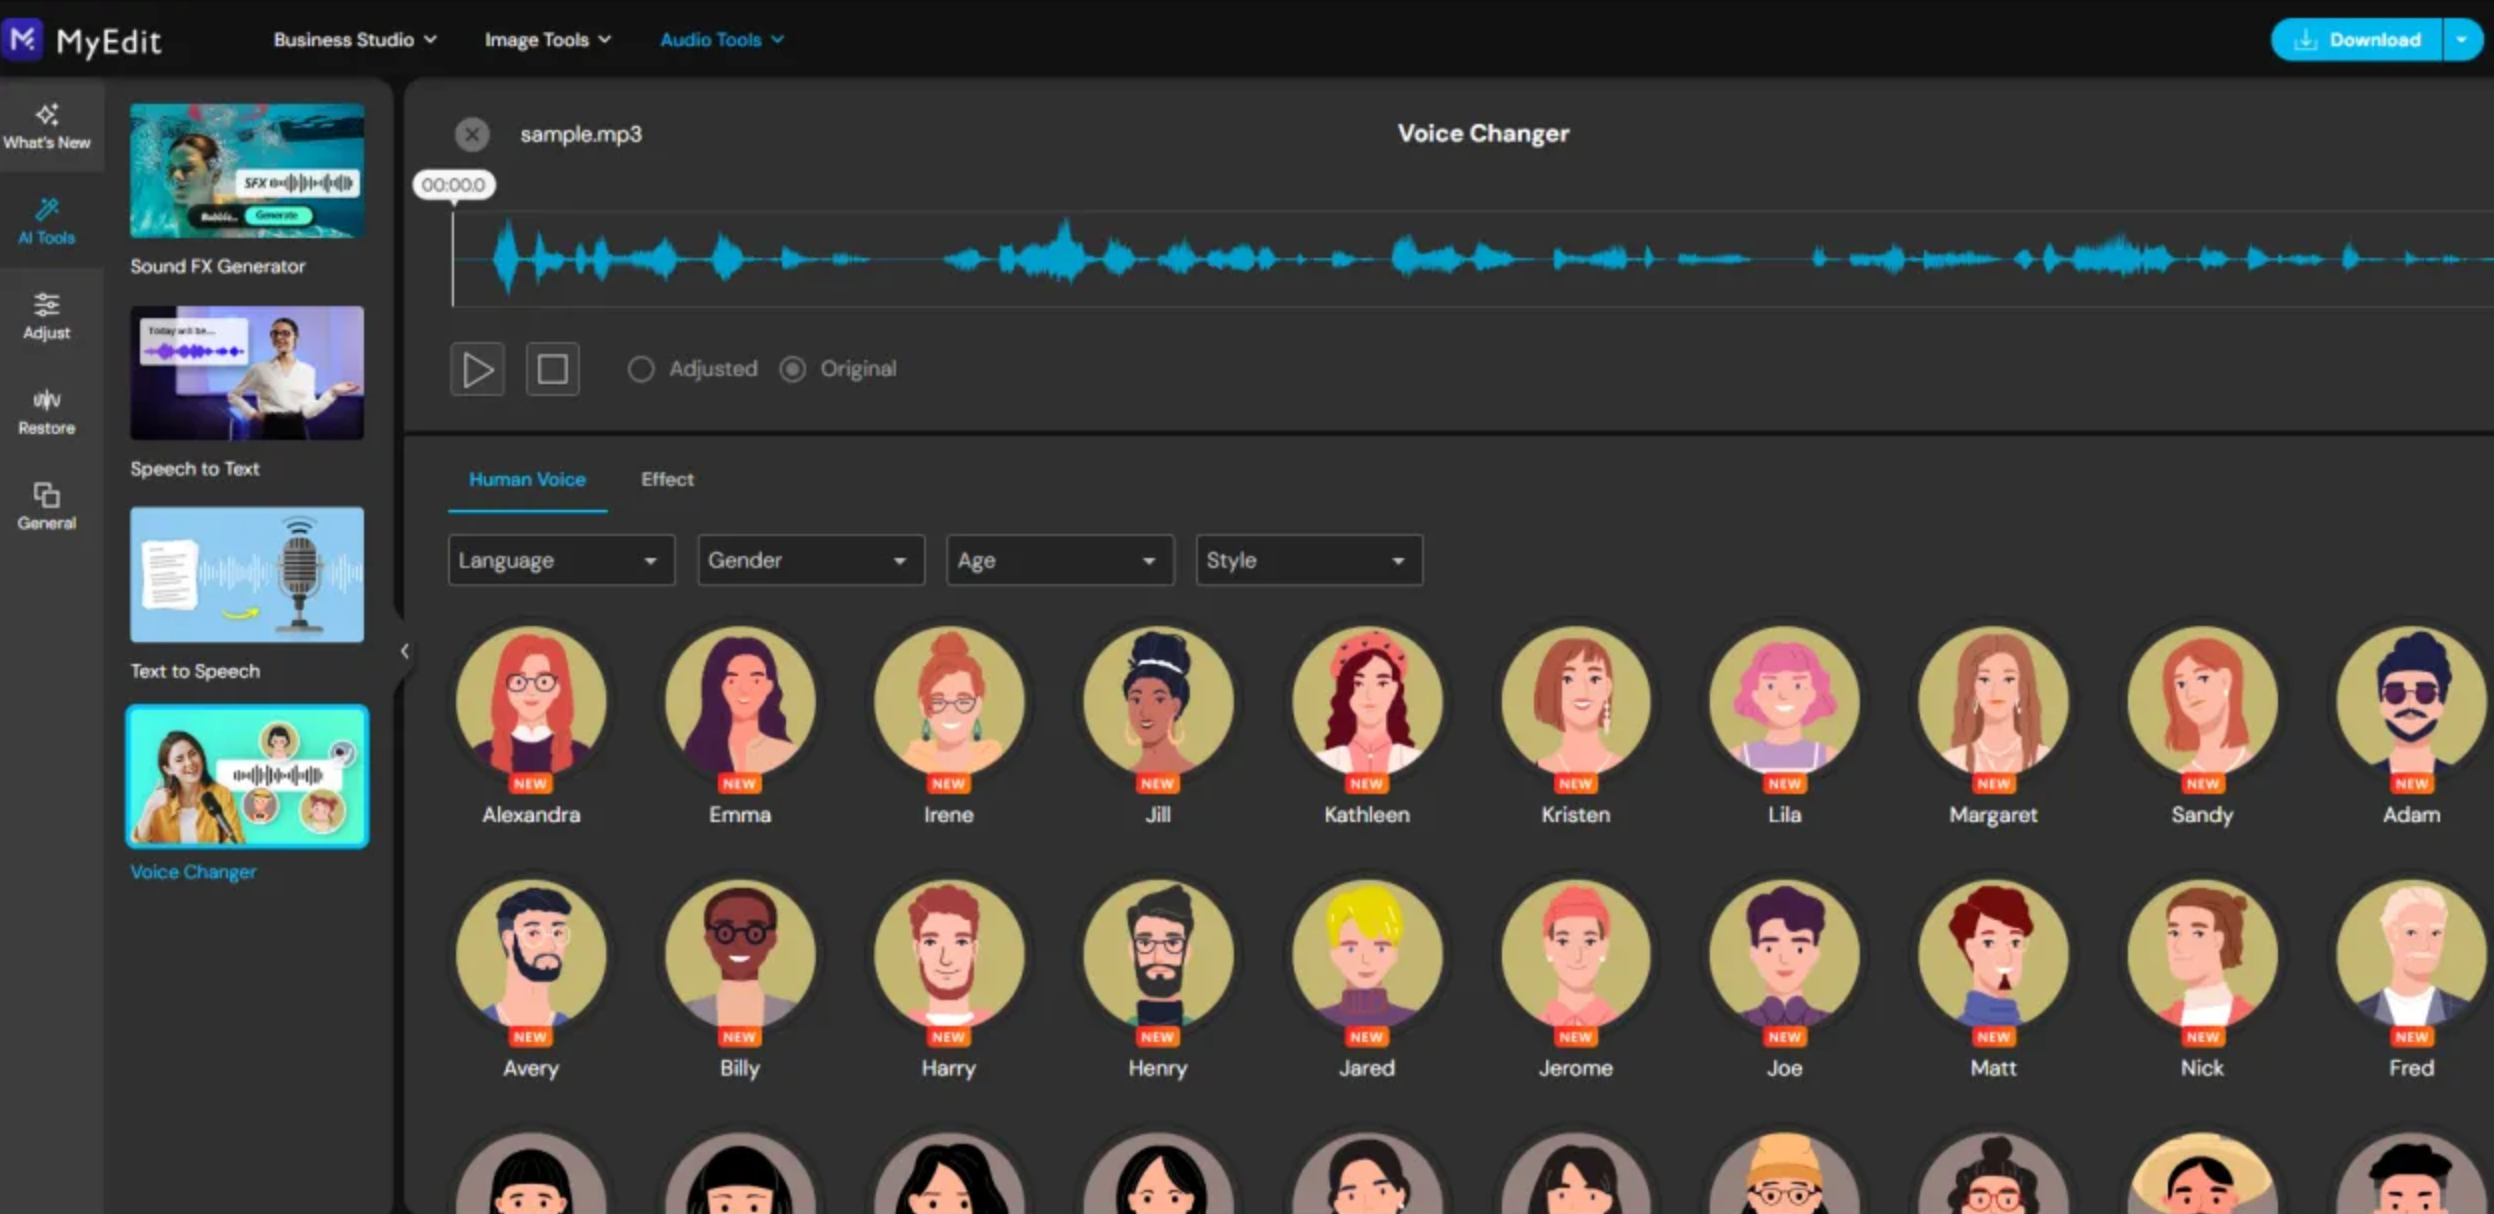Select the AI Tools sidebar icon
2494x1214 pixels.
[46, 221]
